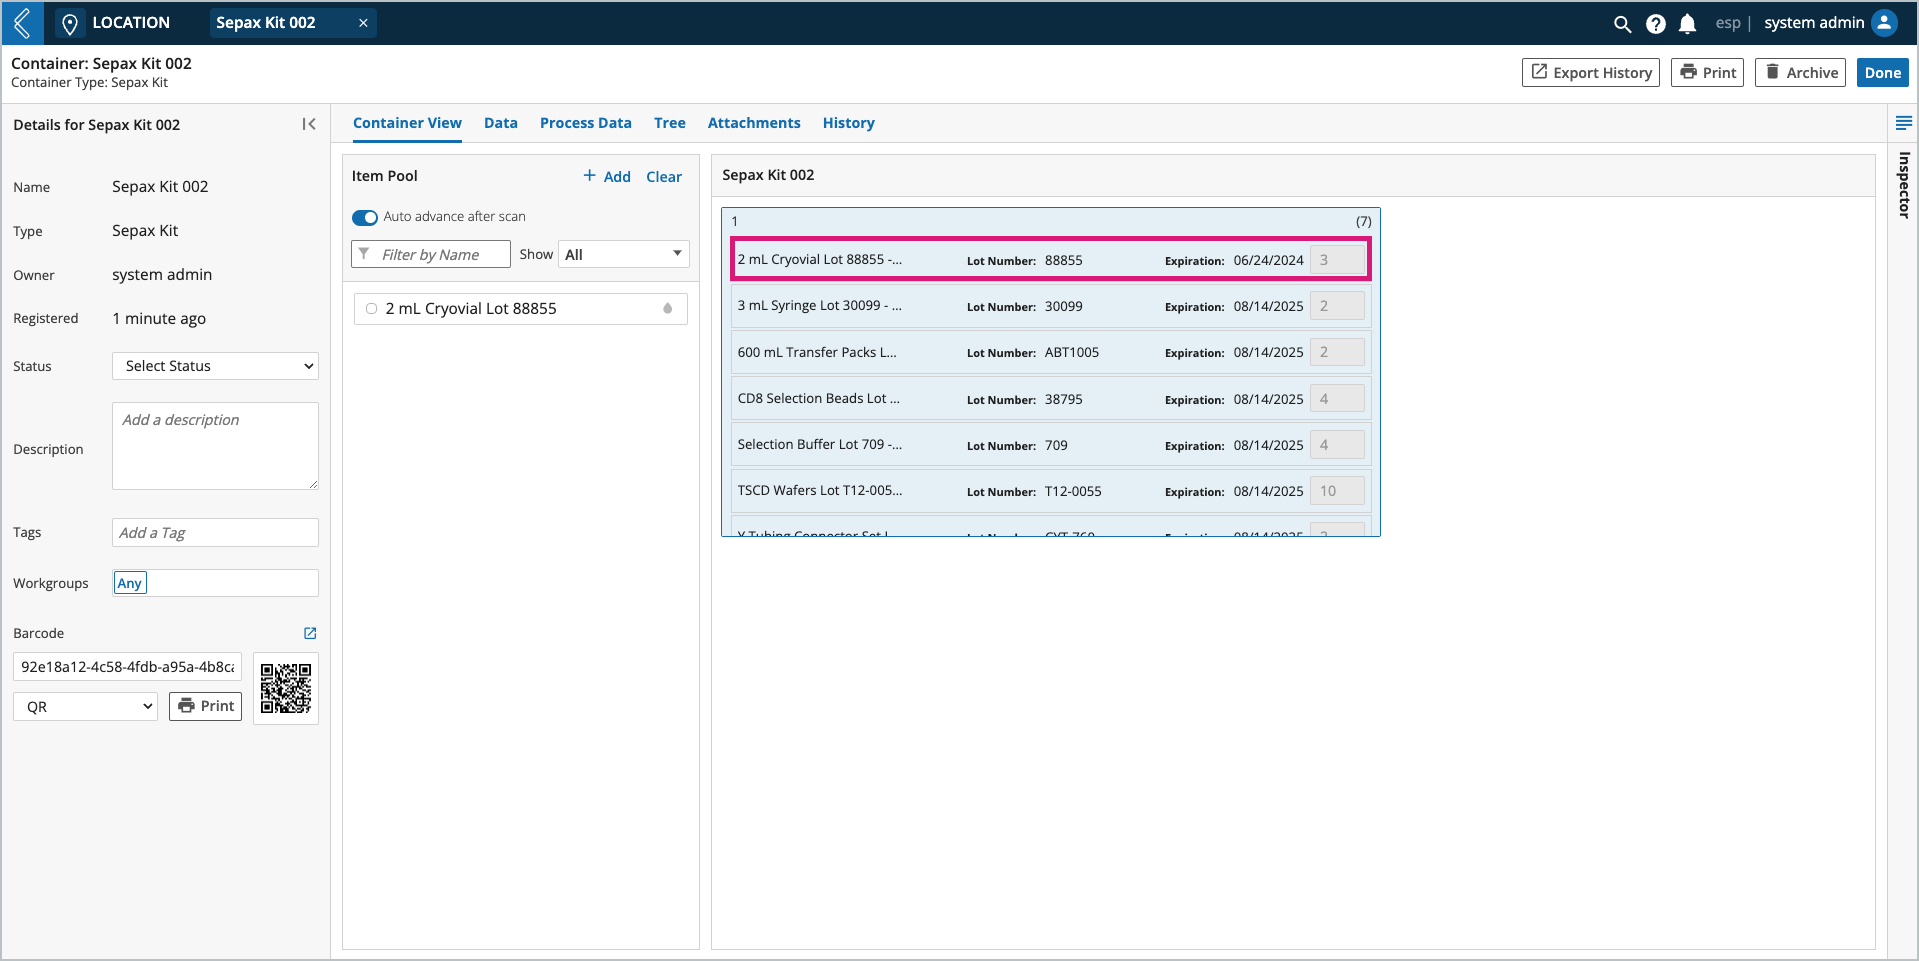Click the QR code thumbnail
Viewport: 1919px width, 961px height.
point(286,688)
